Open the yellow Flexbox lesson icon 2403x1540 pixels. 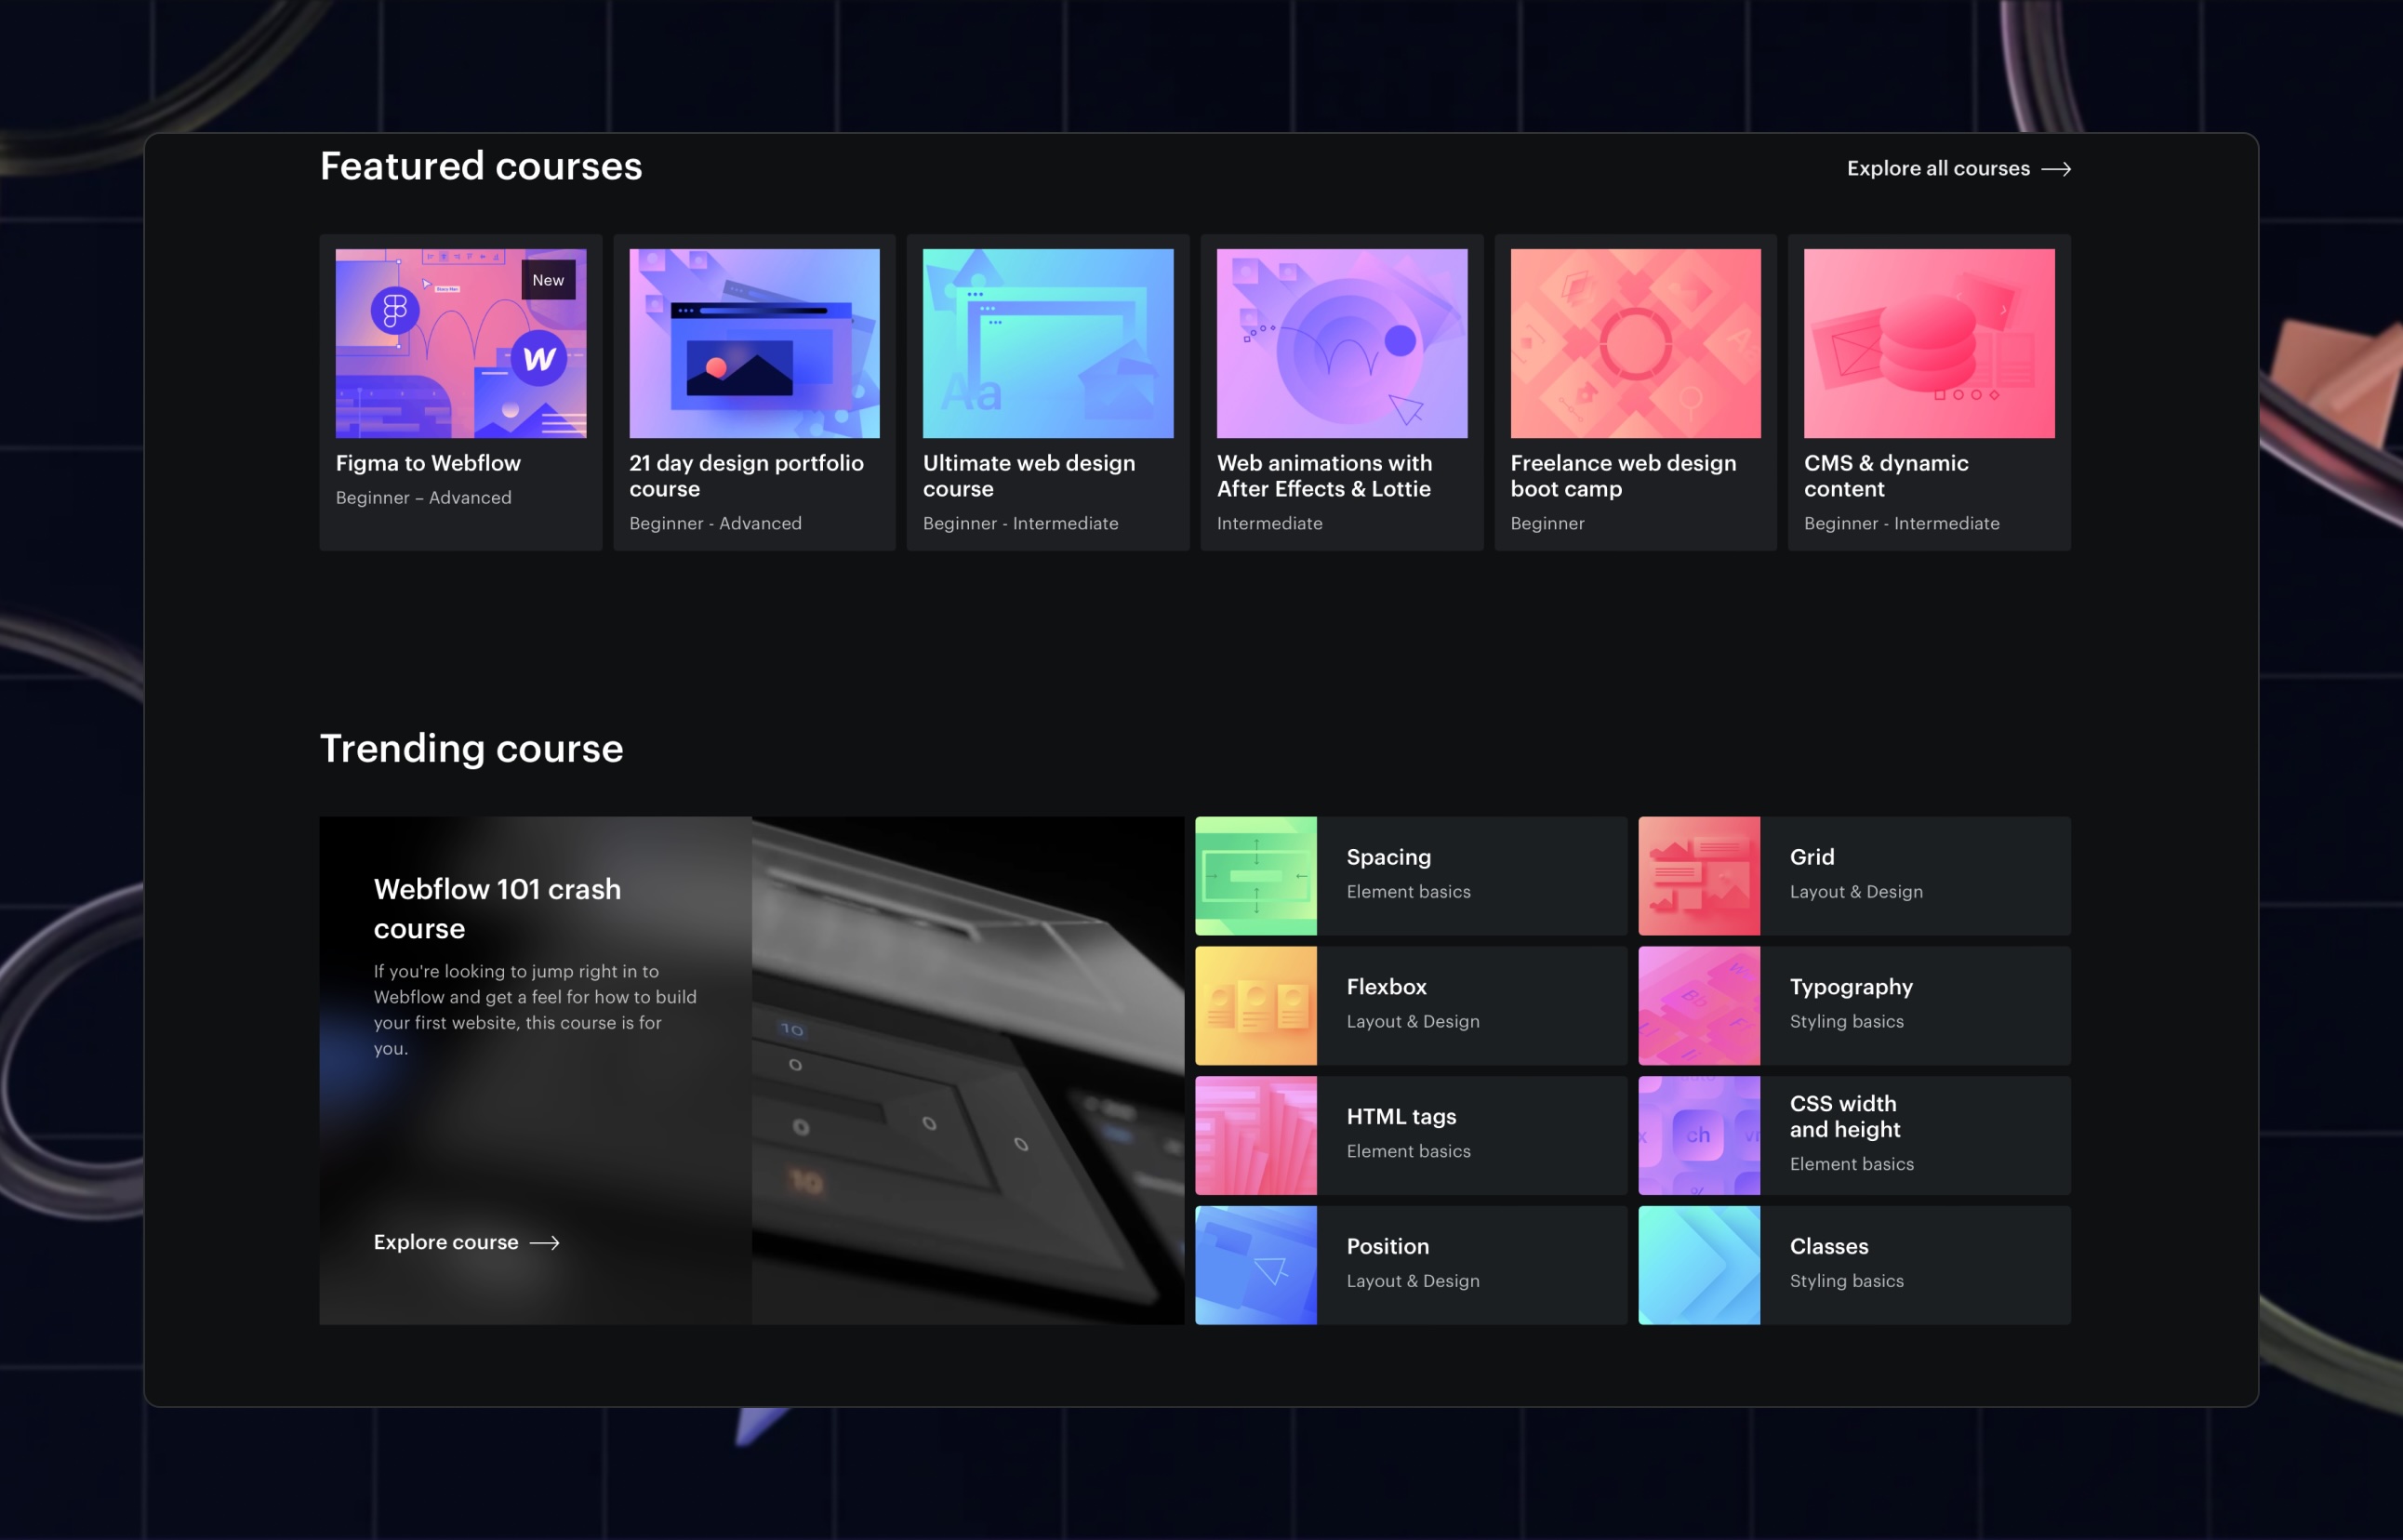(1256, 1005)
